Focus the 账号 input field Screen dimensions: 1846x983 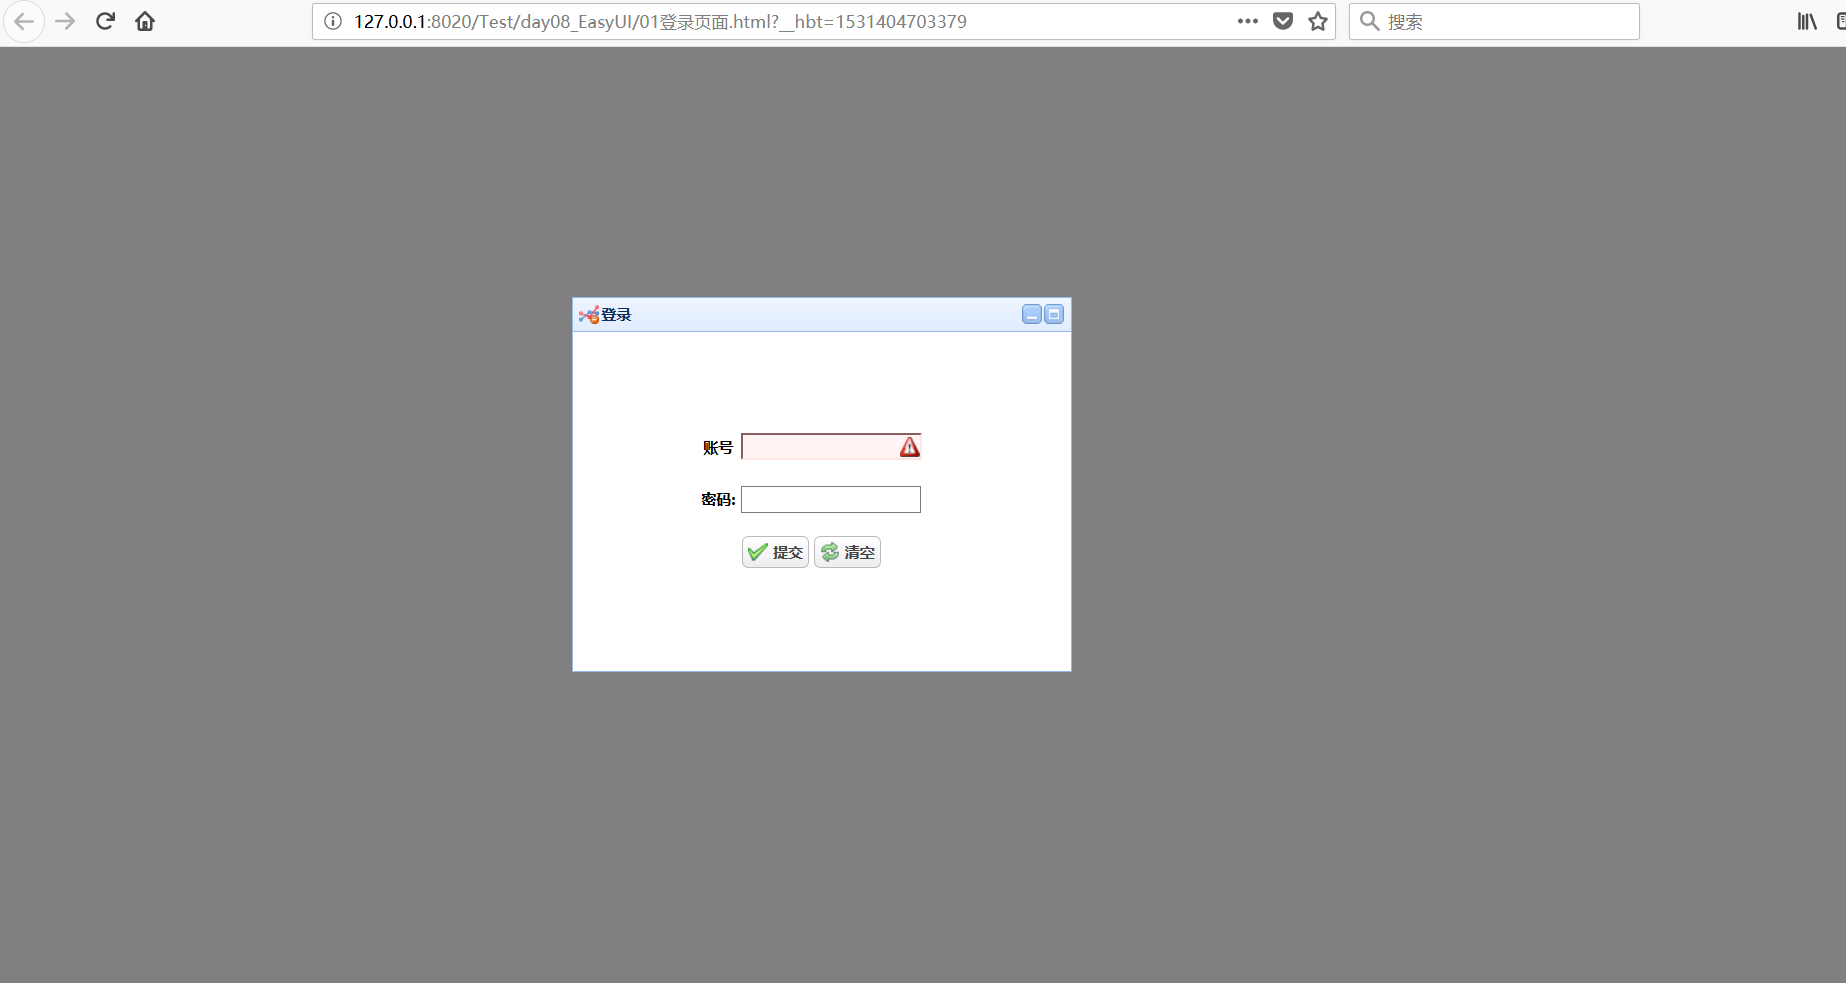[831, 447]
